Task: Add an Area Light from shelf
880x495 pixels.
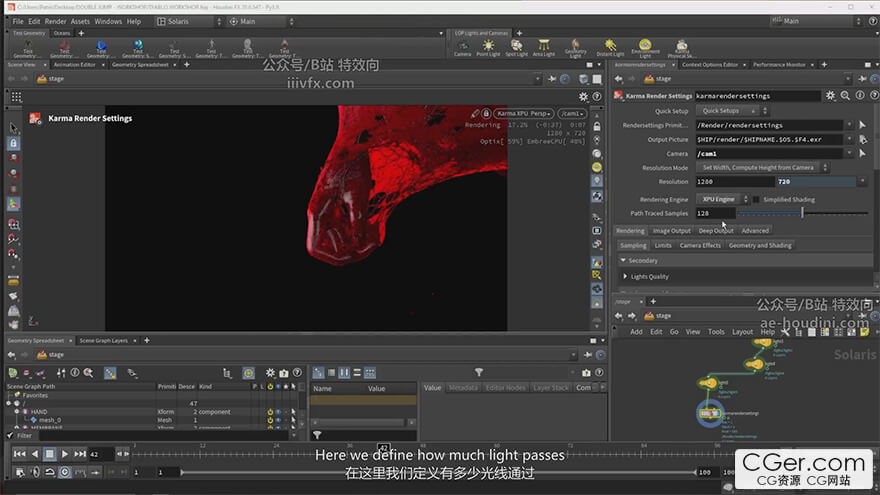Action: (545, 47)
